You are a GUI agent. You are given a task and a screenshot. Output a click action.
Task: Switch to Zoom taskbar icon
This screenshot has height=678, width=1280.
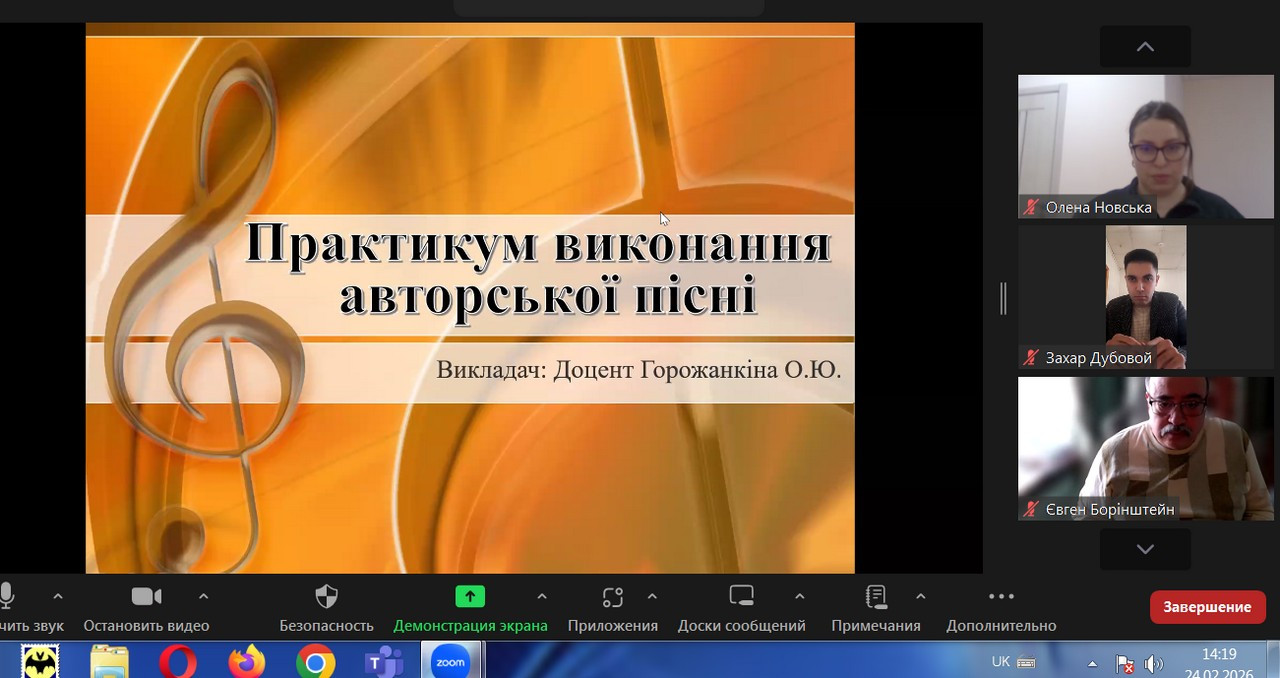[450, 662]
